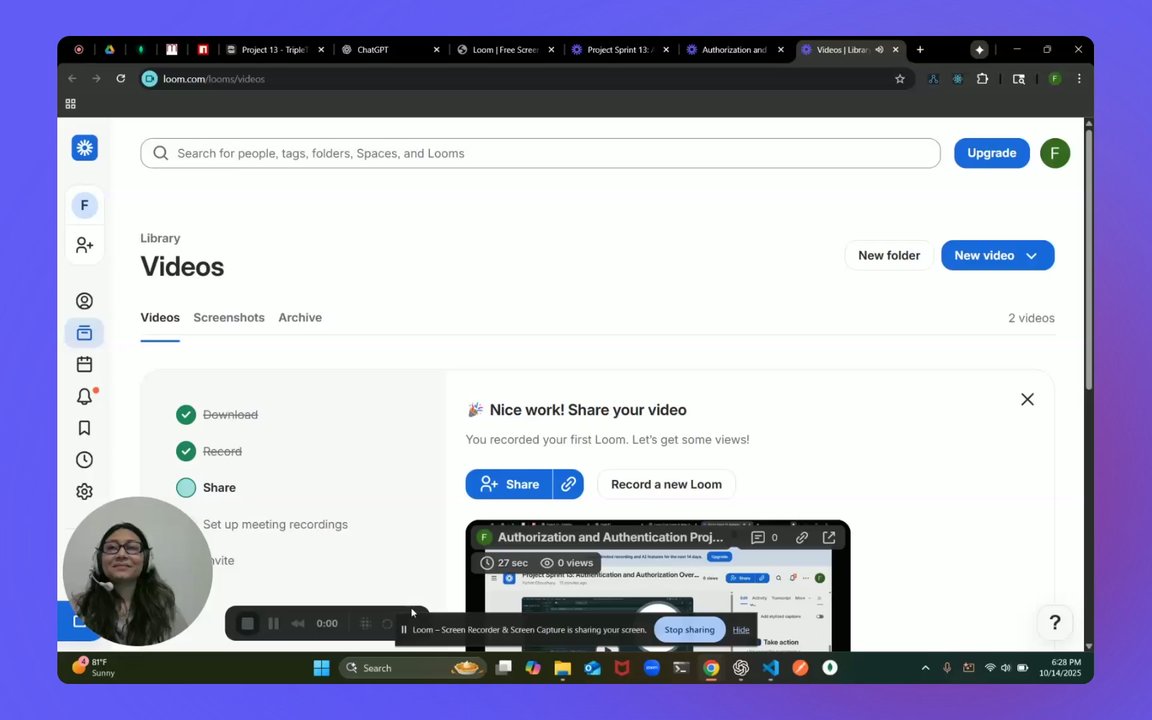
Task: Click the Upgrade button
Action: [992, 153]
